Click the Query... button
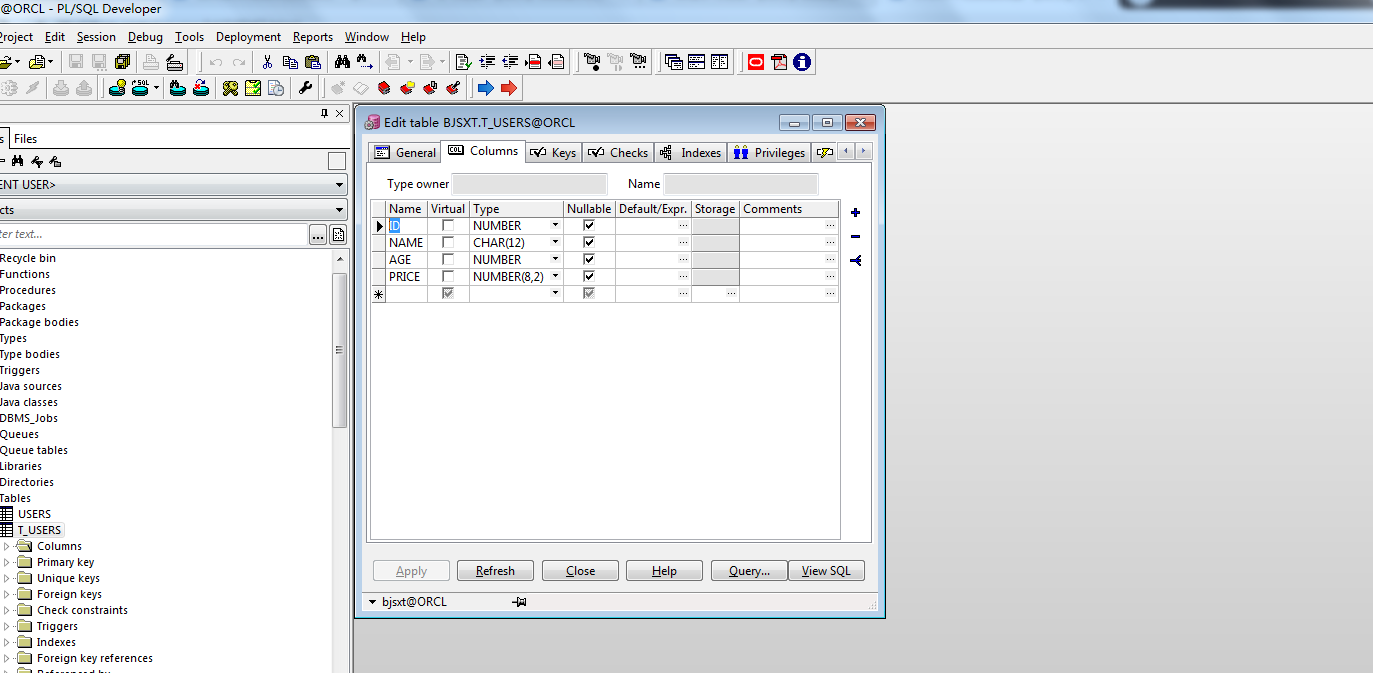This screenshot has width=1373, height=673. [749, 571]
